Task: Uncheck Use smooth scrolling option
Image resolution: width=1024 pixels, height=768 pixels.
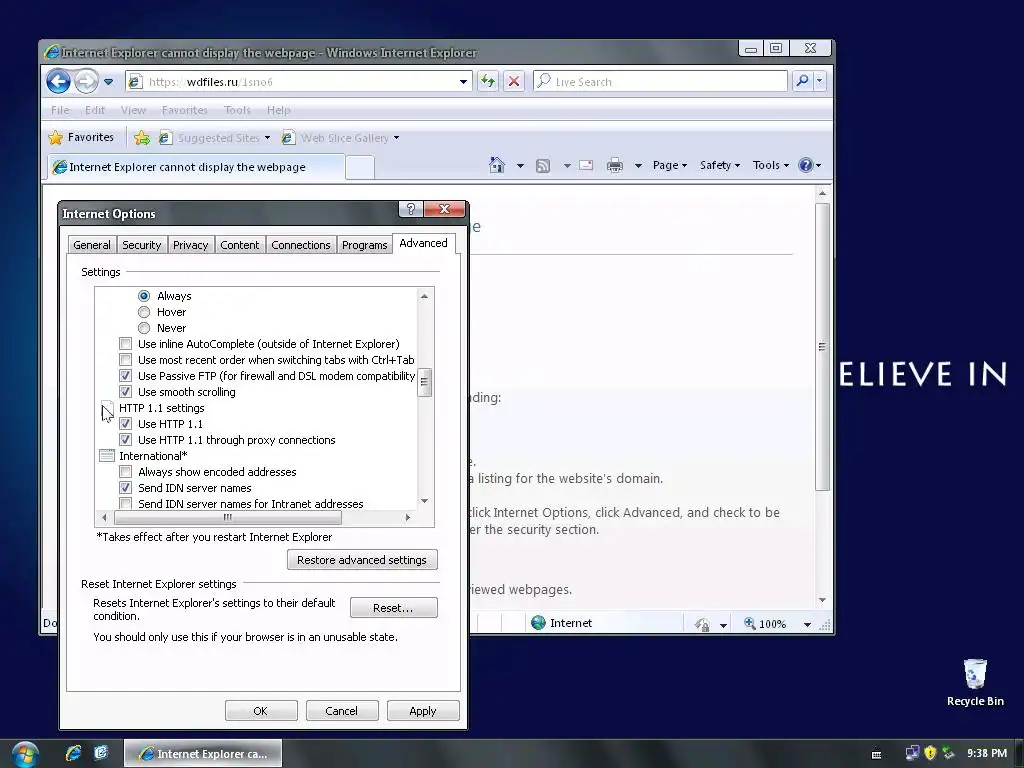Action: coord(125,392)
